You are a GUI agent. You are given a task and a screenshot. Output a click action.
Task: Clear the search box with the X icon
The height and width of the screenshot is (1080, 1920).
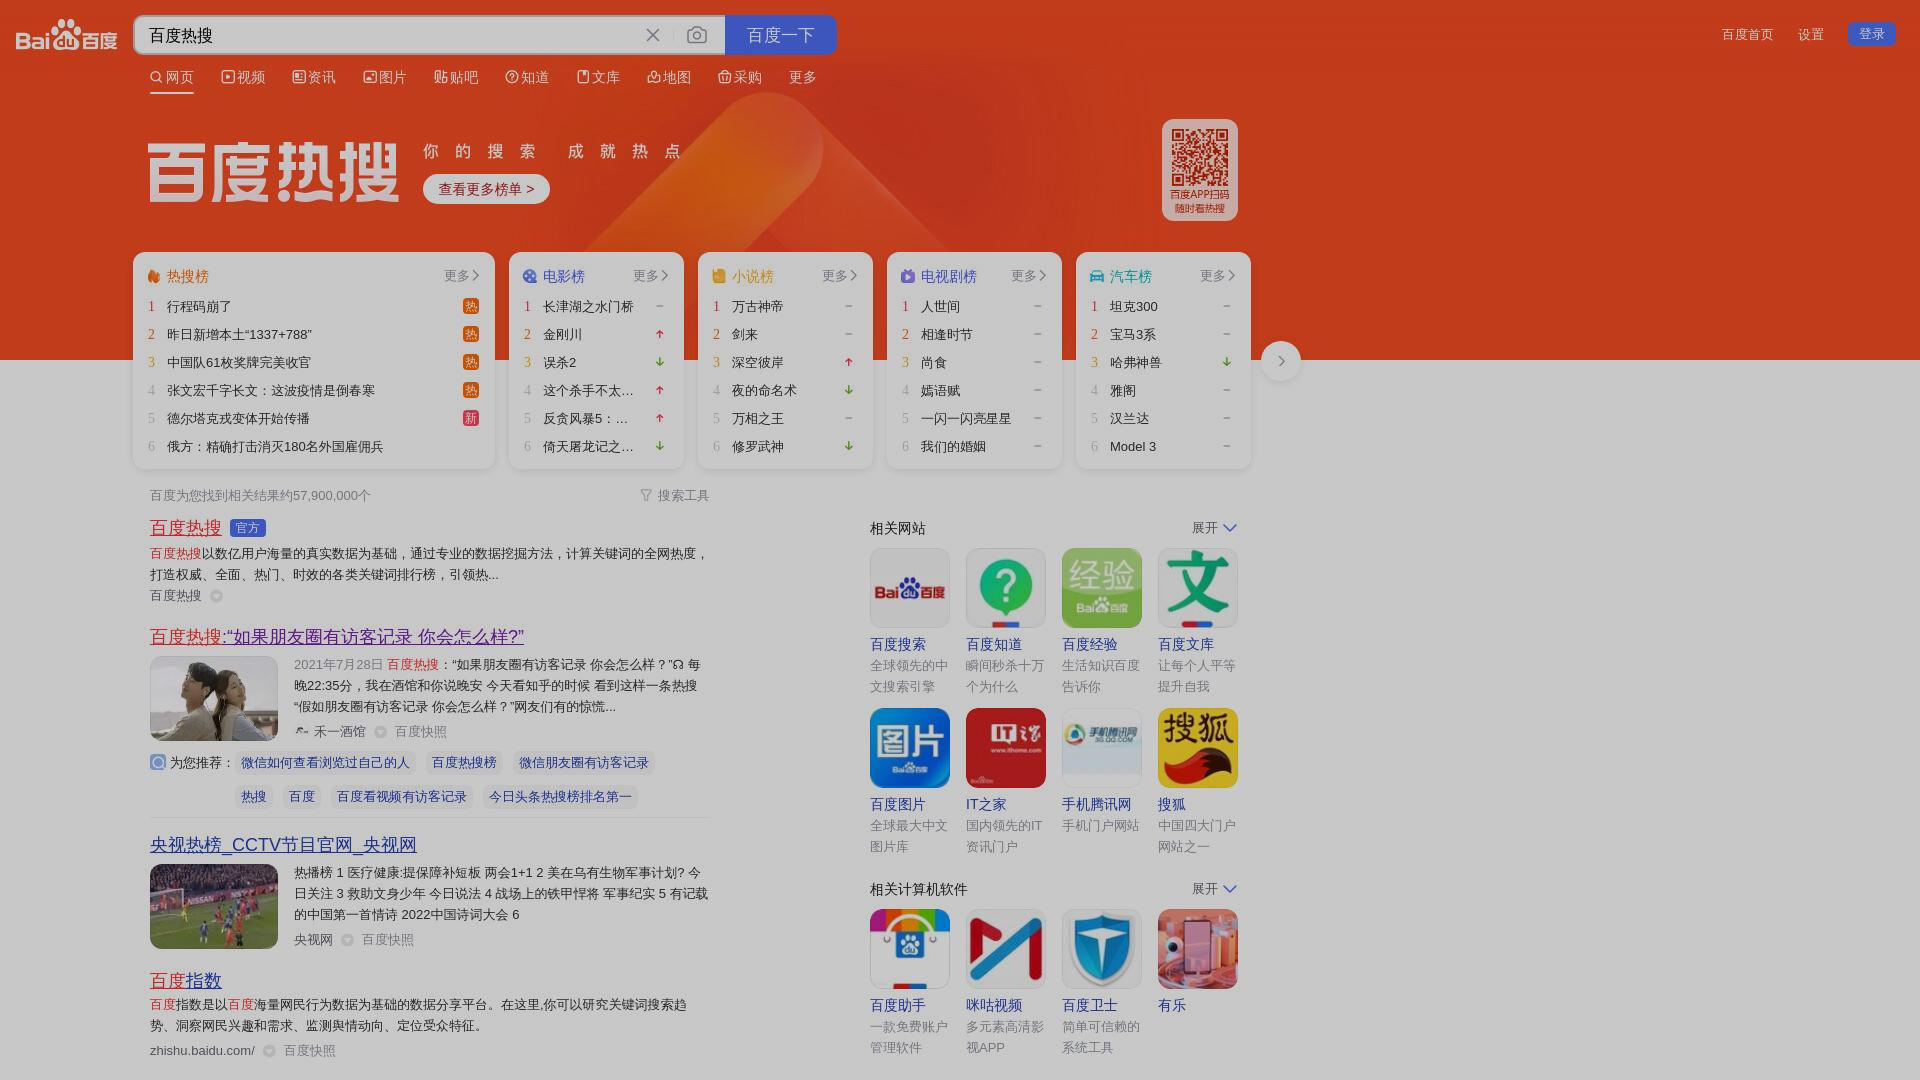[x=653, y=35]
